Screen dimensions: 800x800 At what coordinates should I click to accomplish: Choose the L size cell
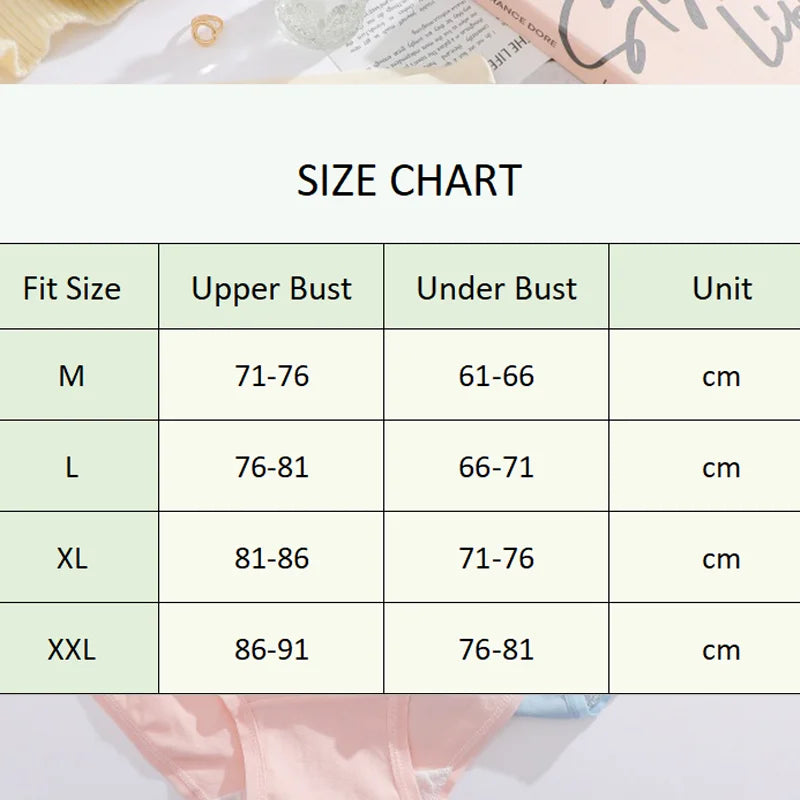pyautogui.click(x=72, y=467)
